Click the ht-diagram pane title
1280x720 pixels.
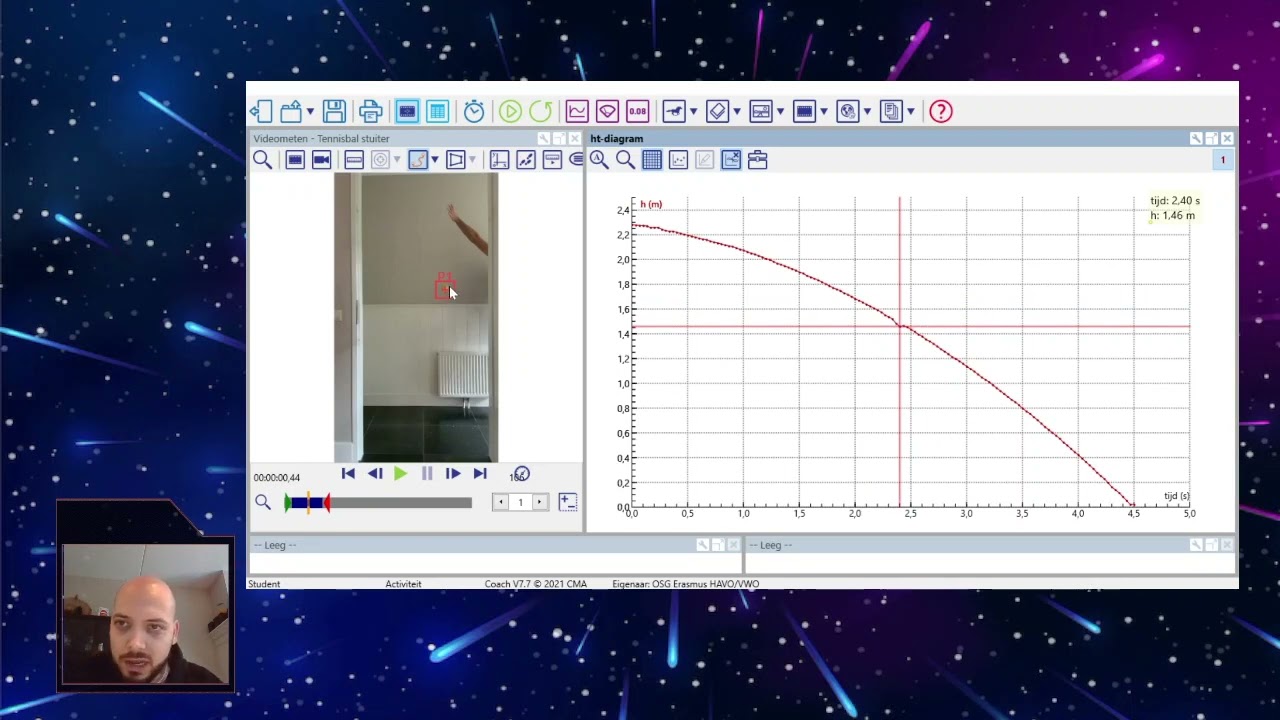click(x=617, y=139)
